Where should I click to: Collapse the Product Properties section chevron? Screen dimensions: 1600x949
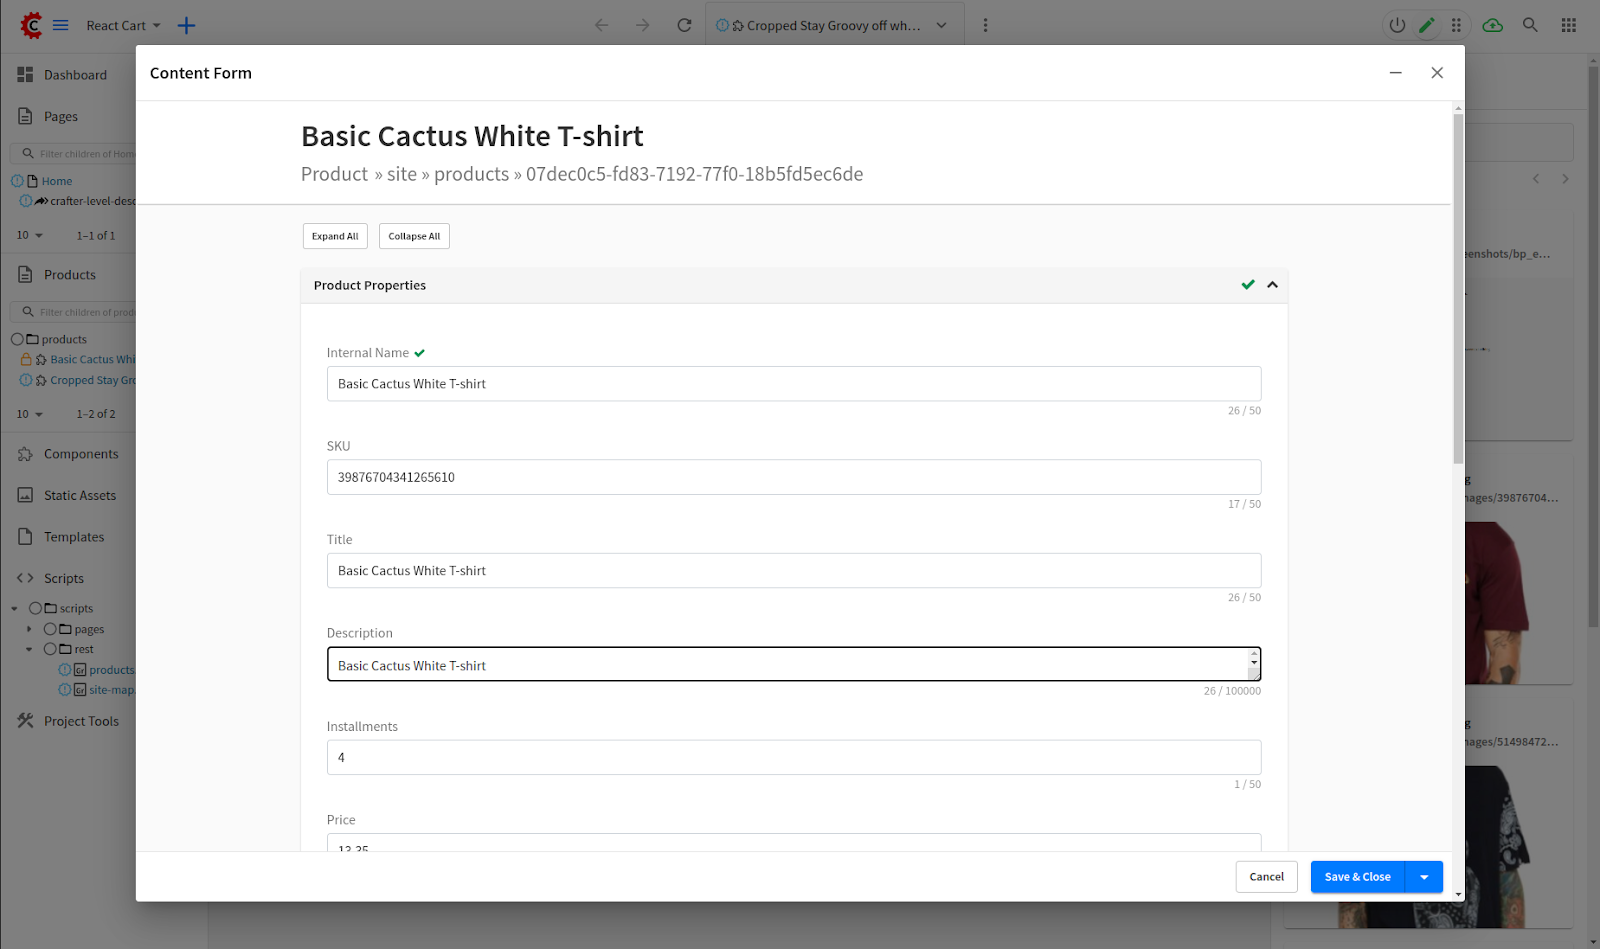click(x=1272, y=285)
